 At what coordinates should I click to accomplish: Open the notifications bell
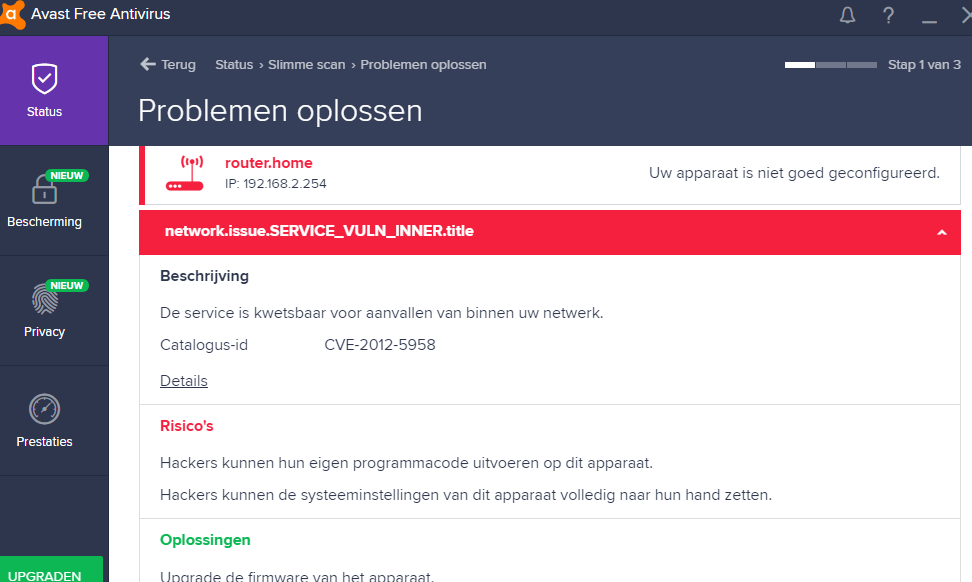[847, 15]
